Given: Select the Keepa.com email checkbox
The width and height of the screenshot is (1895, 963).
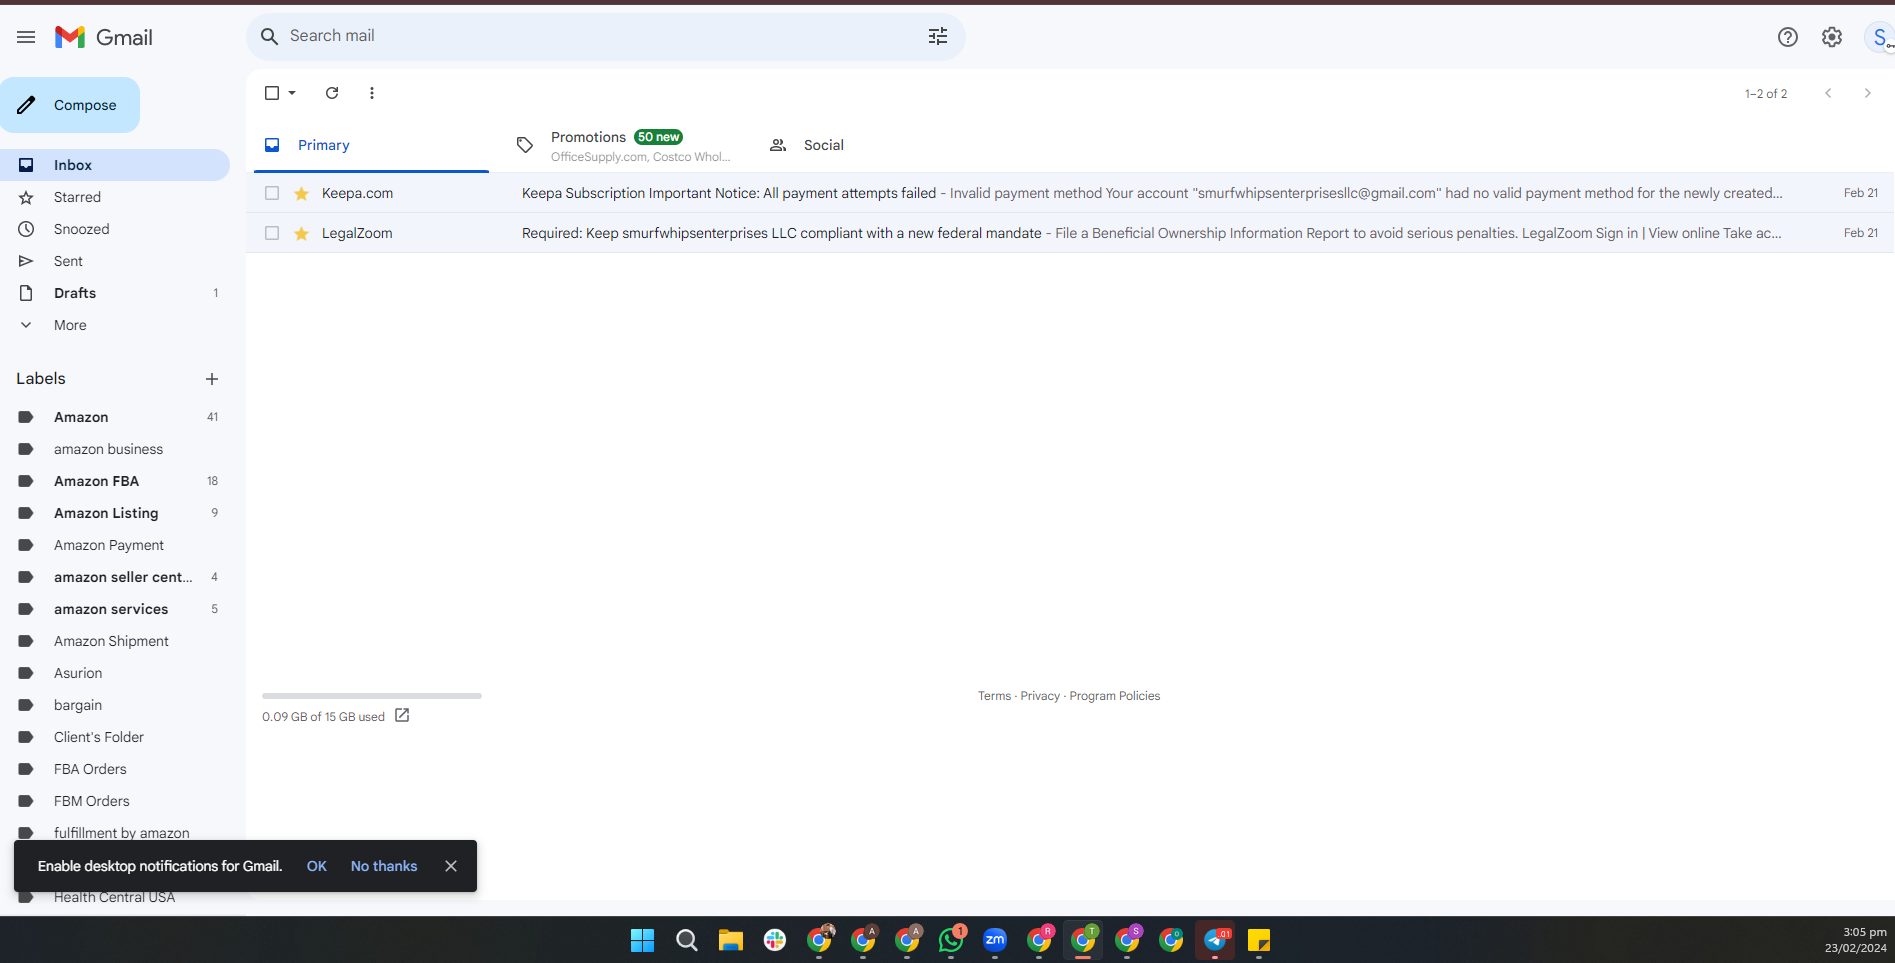Looking at the screenshot, I should coord(272,193).
